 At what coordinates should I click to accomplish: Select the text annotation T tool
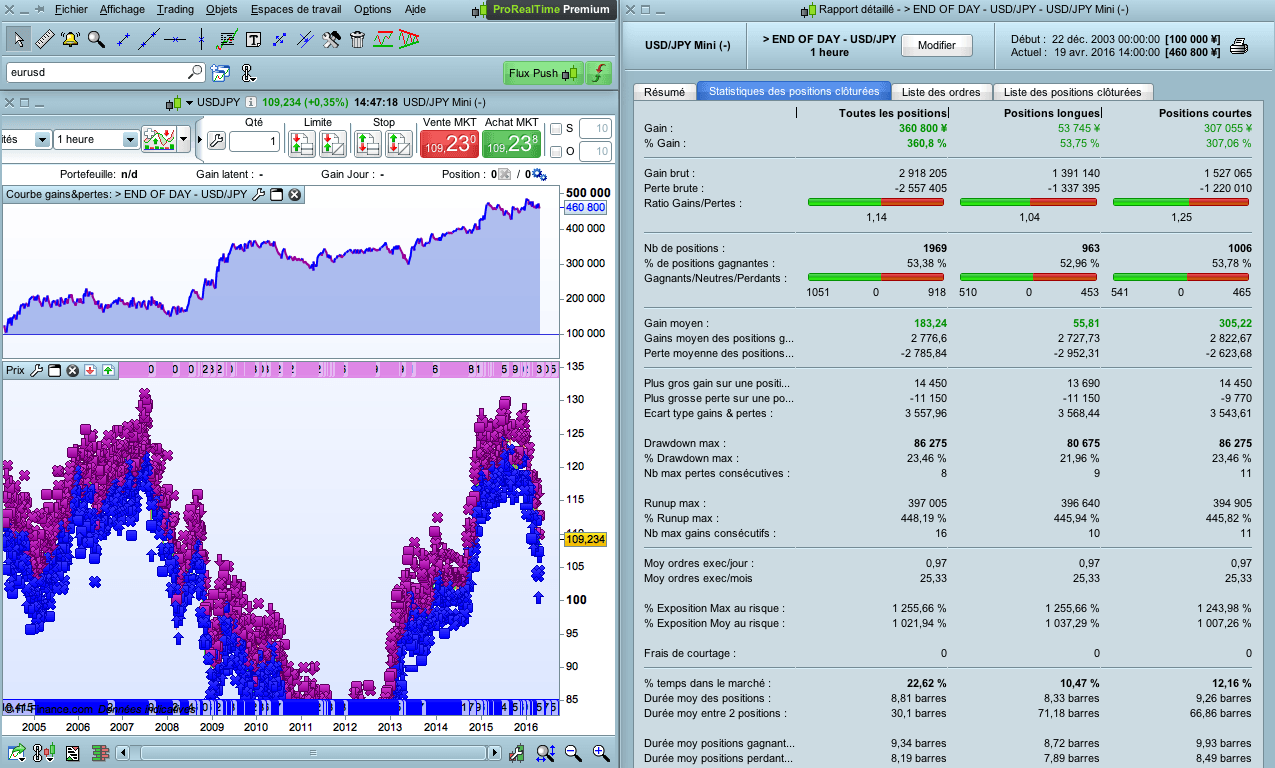click(x=253, y=40)
